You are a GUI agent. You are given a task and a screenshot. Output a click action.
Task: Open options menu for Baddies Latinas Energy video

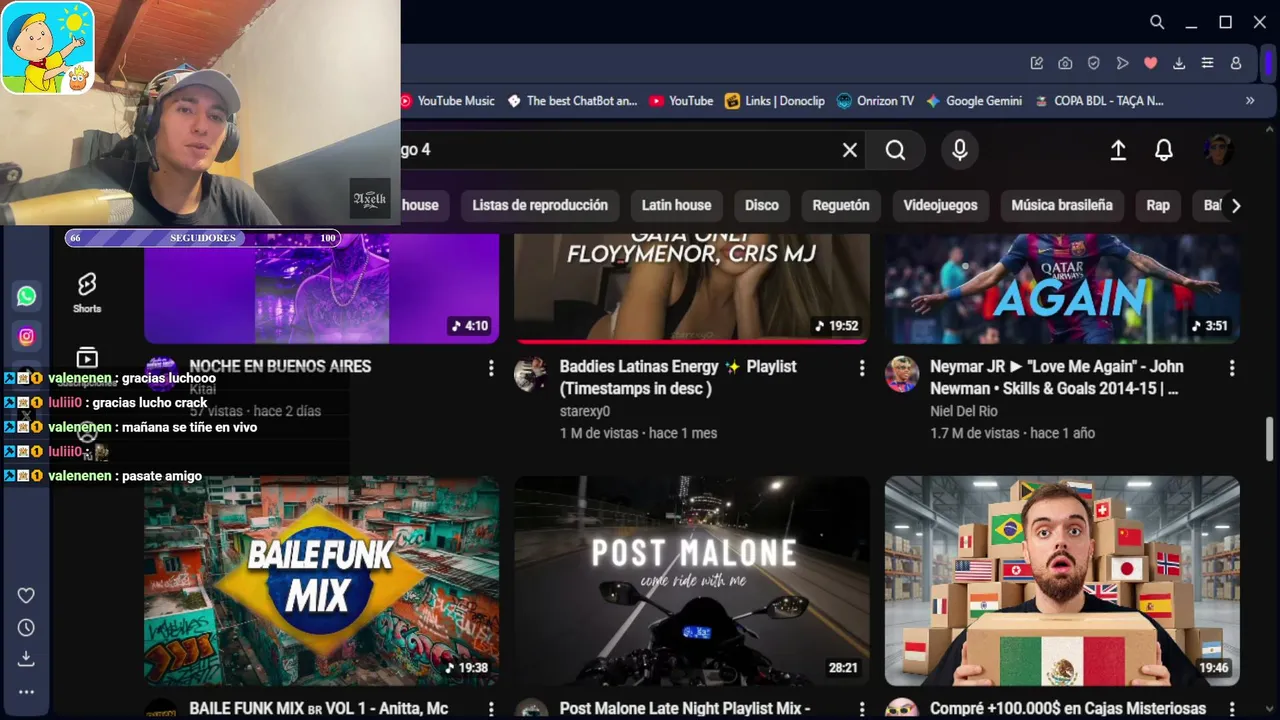pyautogui.click(x=862, y=368)
